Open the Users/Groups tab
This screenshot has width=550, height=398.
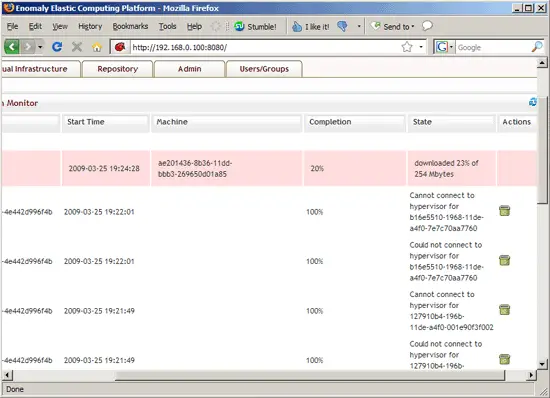pyautogui.click(x=264, y=69)
